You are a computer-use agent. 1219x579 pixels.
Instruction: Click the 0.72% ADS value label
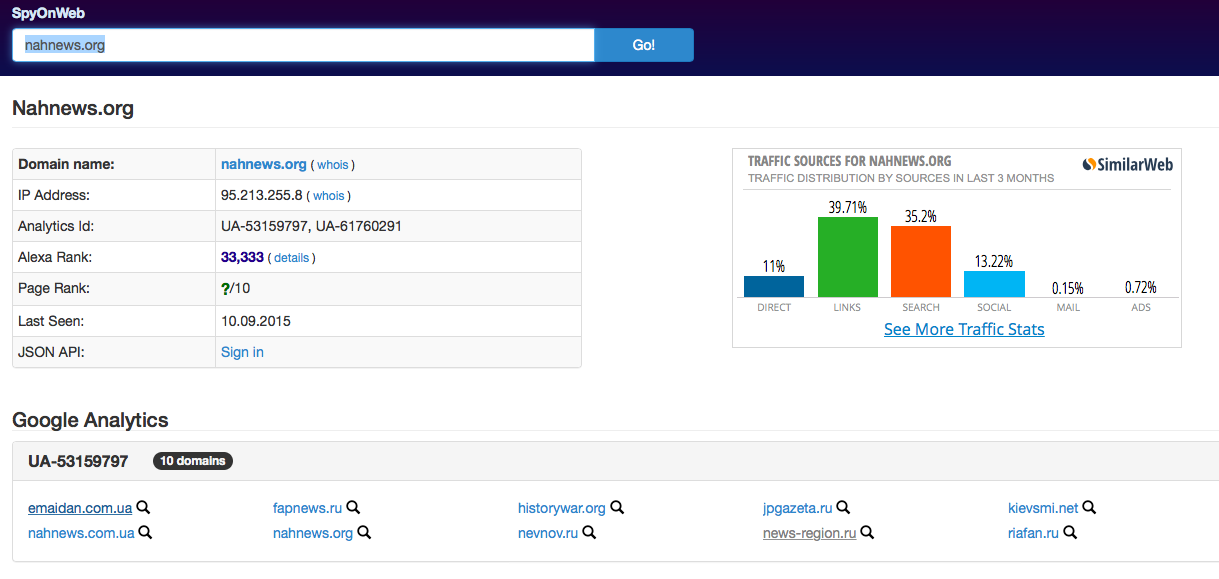coord(1141,287)
